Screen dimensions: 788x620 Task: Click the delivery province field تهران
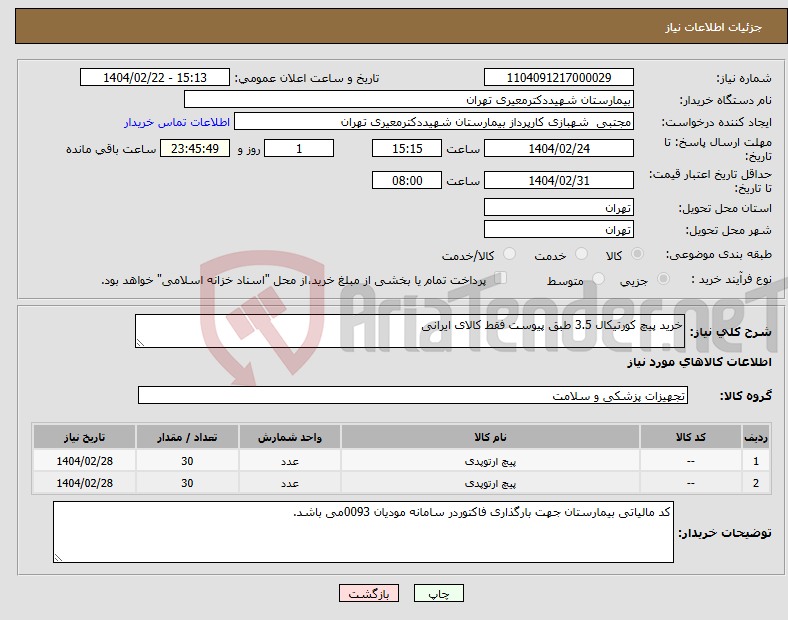[x=558, y=208]
